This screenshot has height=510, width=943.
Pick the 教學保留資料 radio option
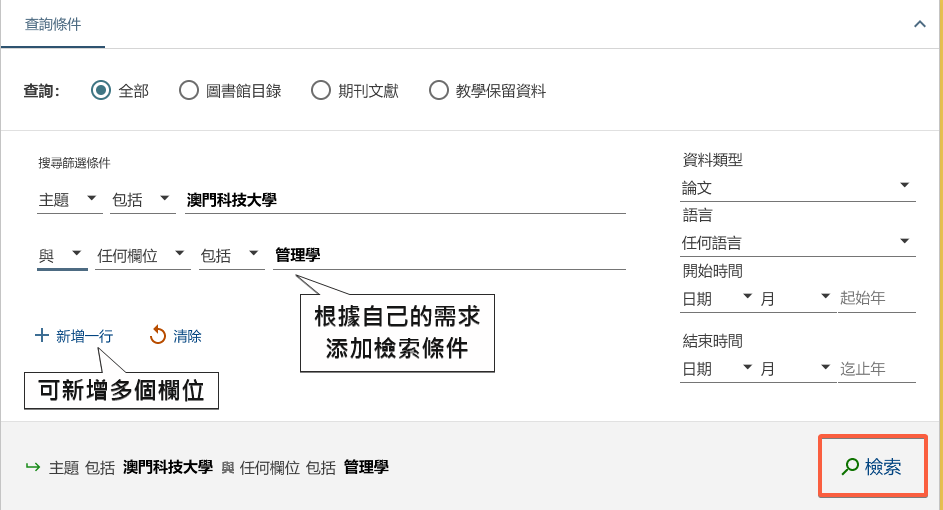438,91
